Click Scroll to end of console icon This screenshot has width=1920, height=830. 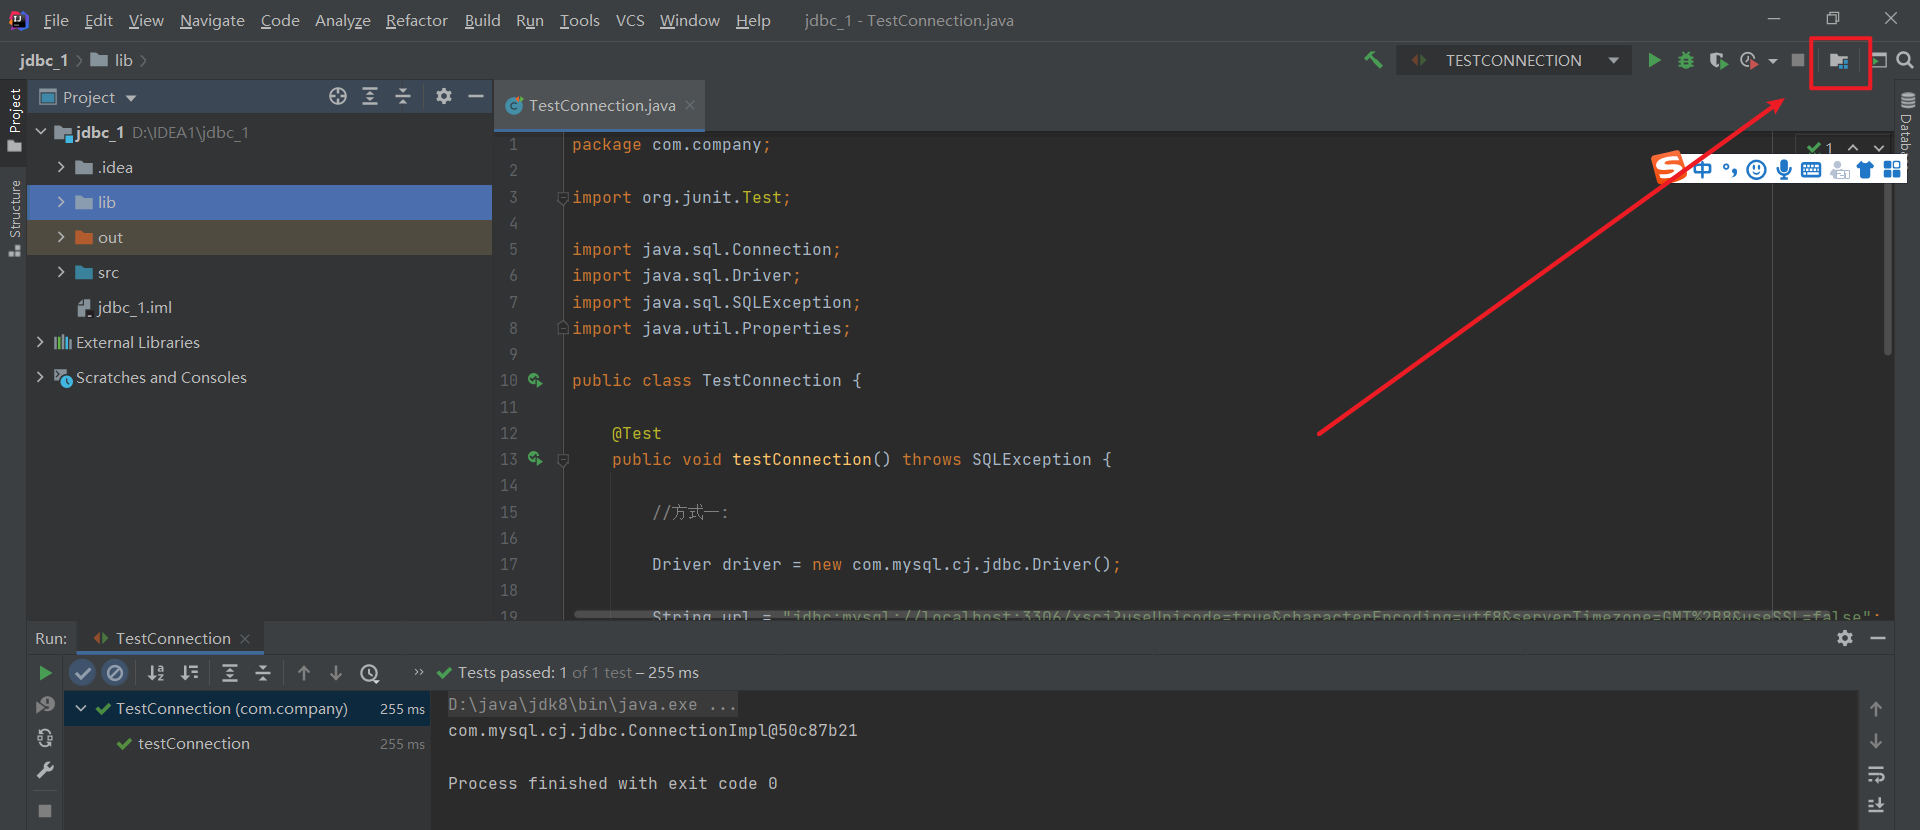1876,806
